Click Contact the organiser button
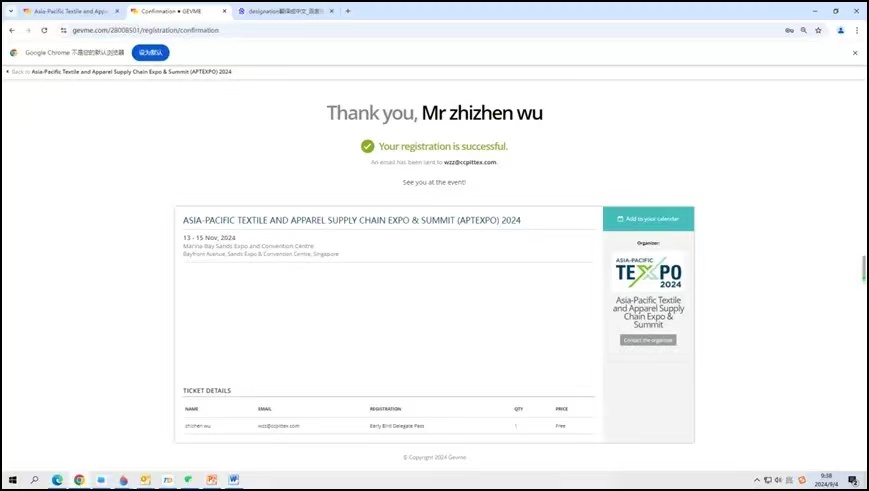The height and width of the screenshot is (491, 869). pos(648,340)
